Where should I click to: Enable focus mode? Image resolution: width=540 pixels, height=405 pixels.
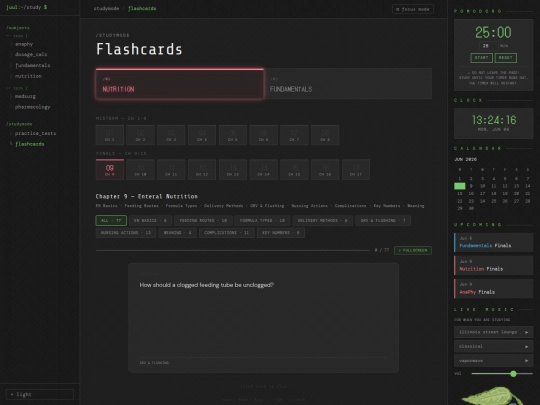[x=413, y=9]
